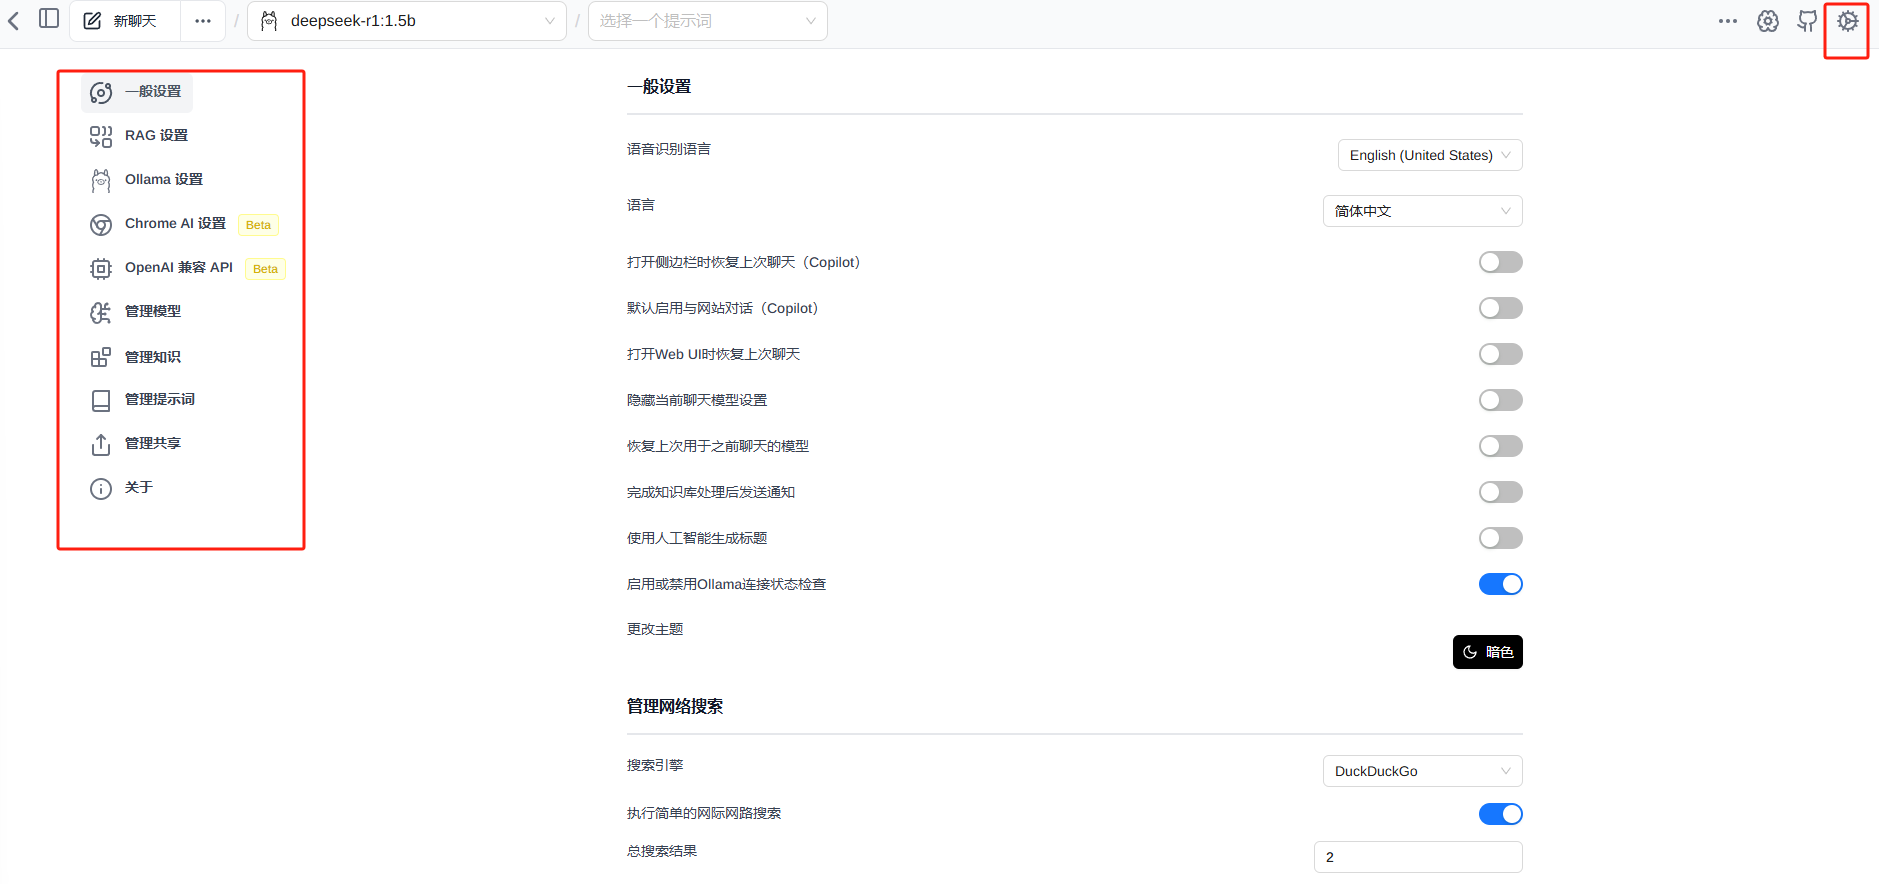Click the 管理网络搜索 section heading
1879x884 pixels.
[x=675, y=706]
